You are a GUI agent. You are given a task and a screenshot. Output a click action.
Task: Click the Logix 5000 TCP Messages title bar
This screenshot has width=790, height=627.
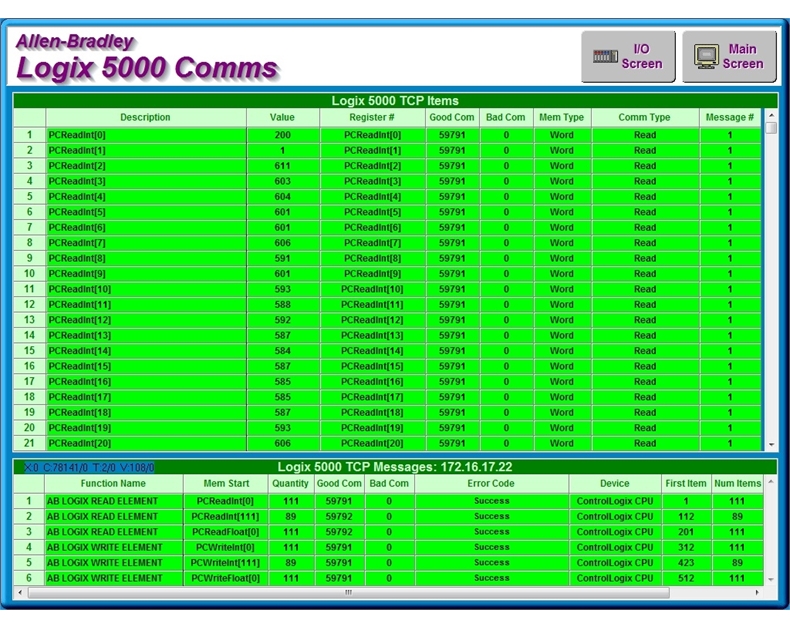click(395, 467)
